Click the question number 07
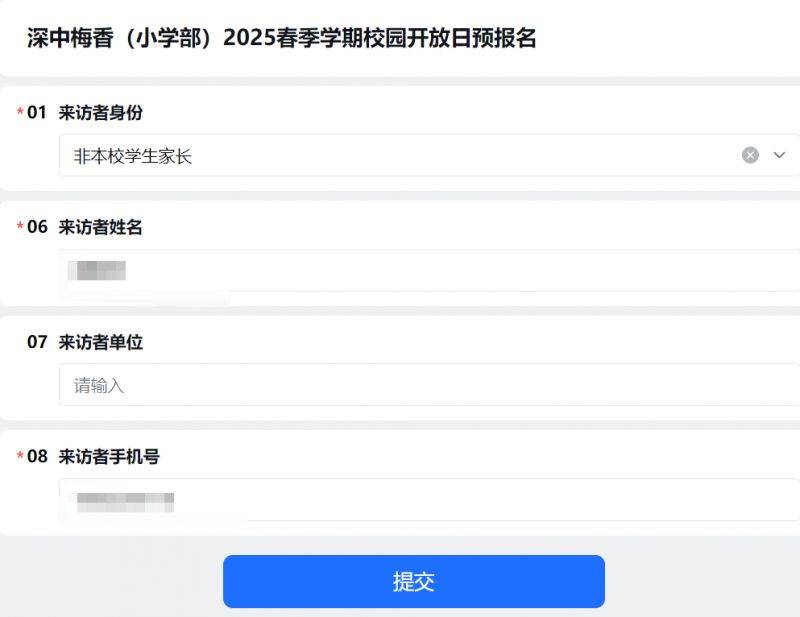This screenshot has width=800, height=617. (x=37, y=342)
